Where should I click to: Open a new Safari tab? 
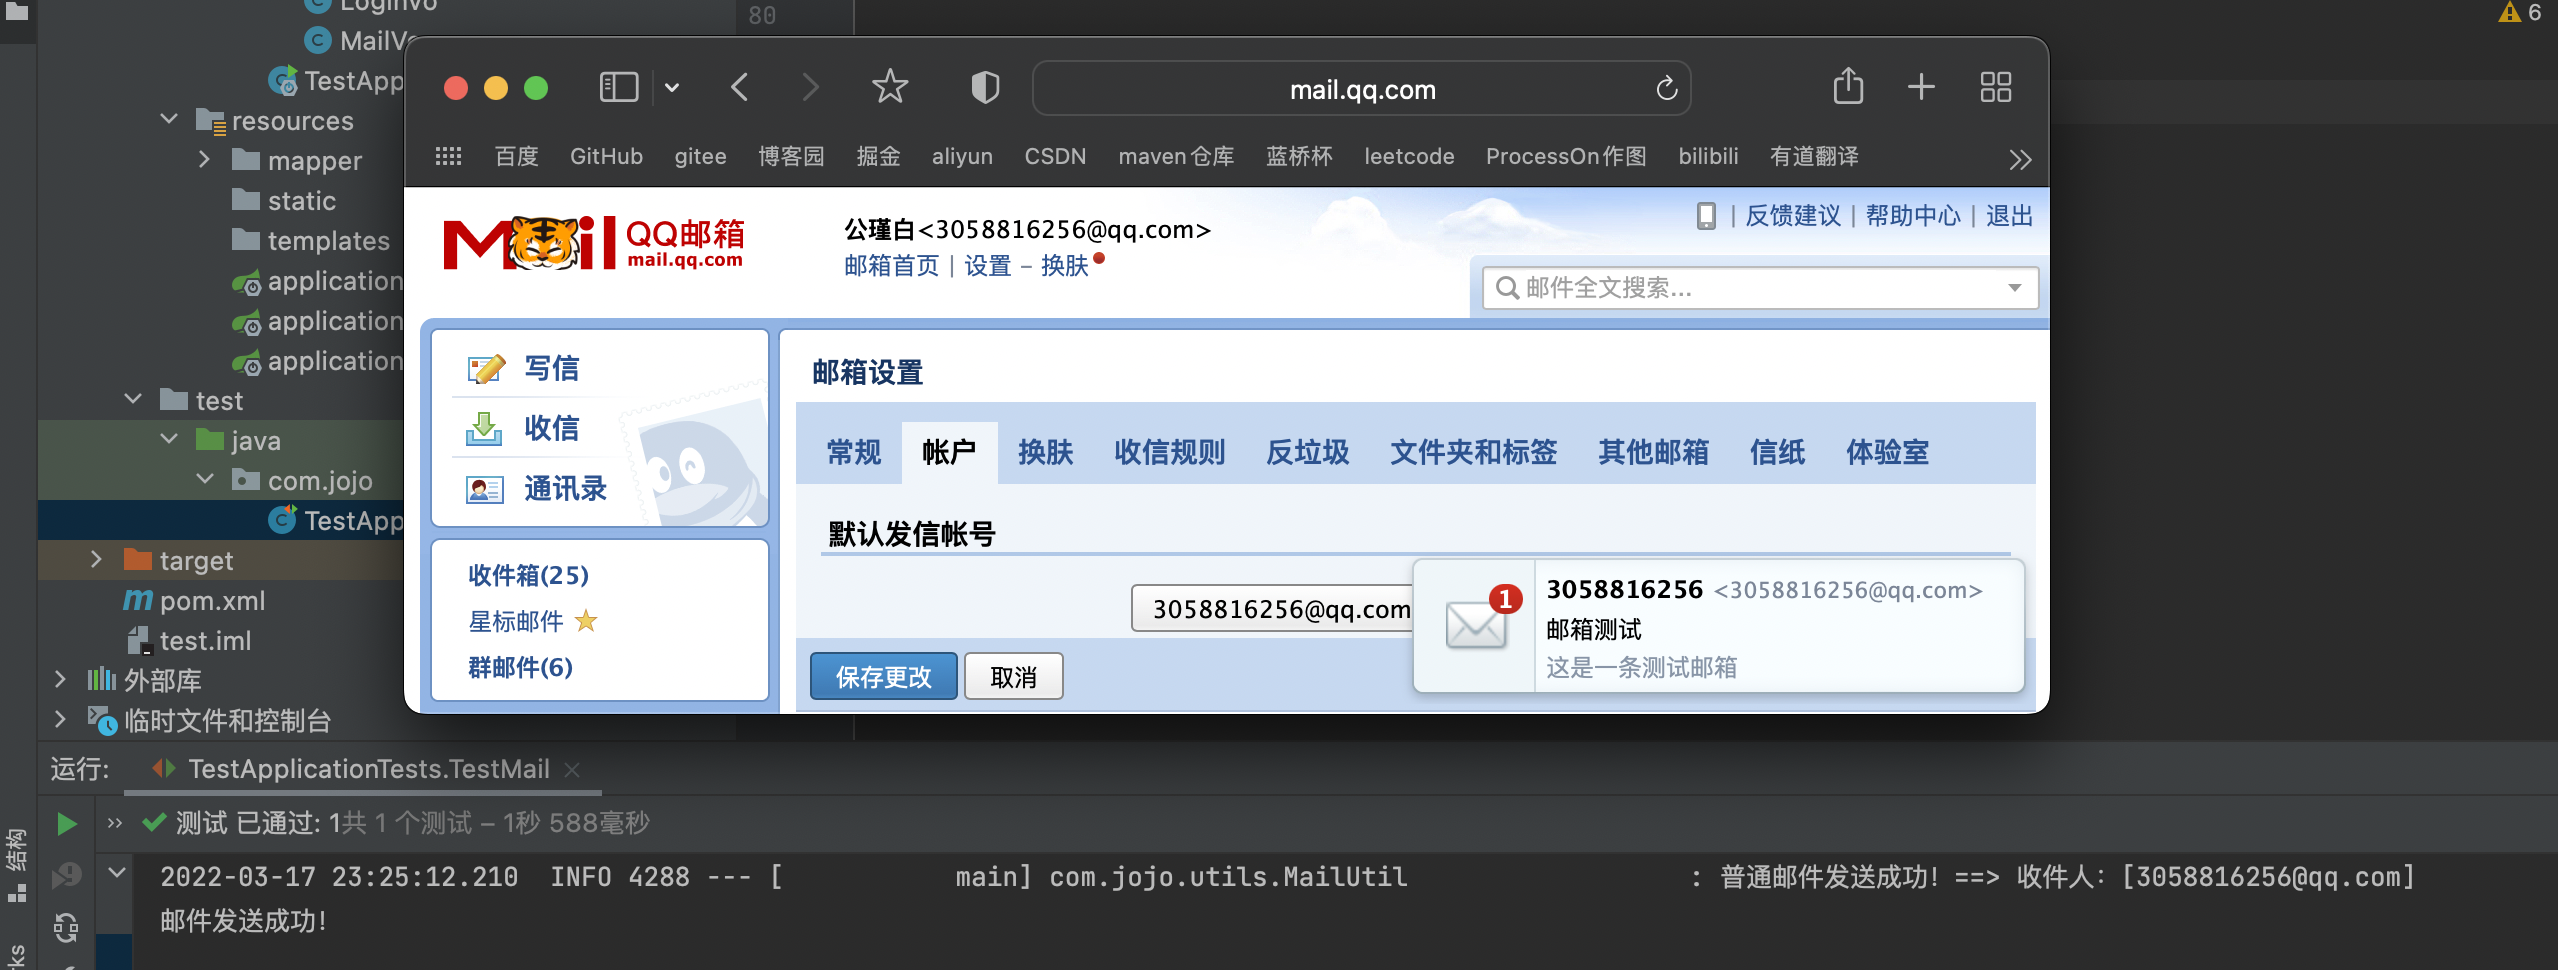click(x=1921, y=87)
